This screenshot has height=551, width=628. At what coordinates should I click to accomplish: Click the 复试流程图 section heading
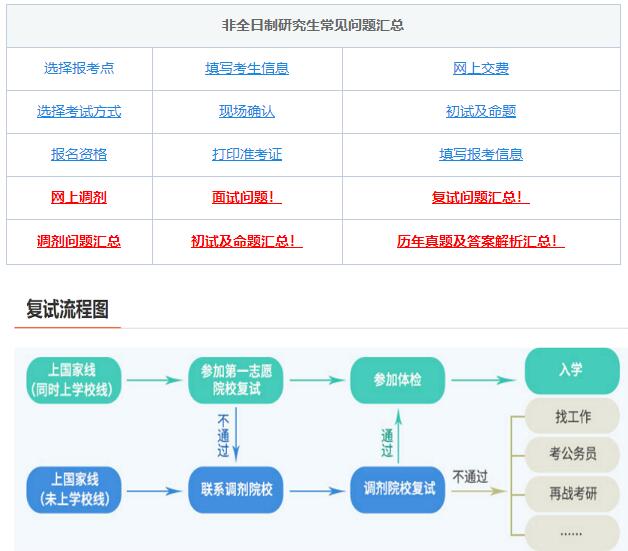(x=68, y=309)
